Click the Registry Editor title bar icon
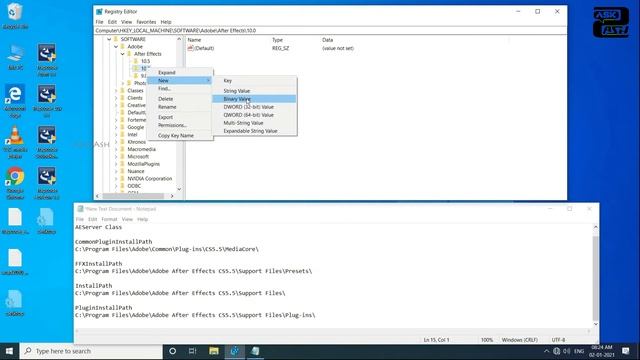This screenshot has width=640, height=360. tap(99, 11)
